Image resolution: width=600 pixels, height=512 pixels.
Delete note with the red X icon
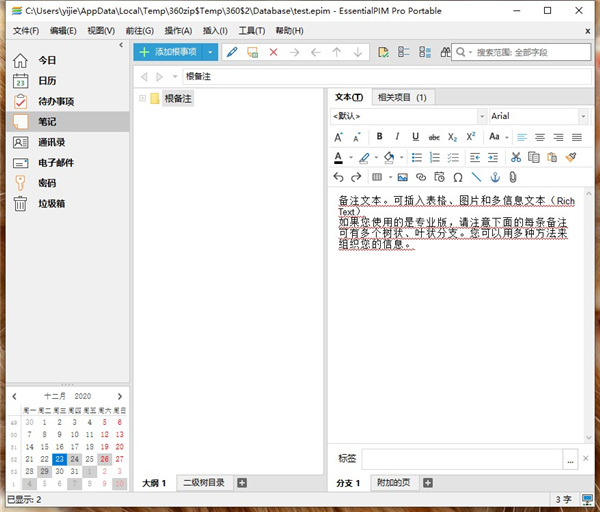(273, 52)
